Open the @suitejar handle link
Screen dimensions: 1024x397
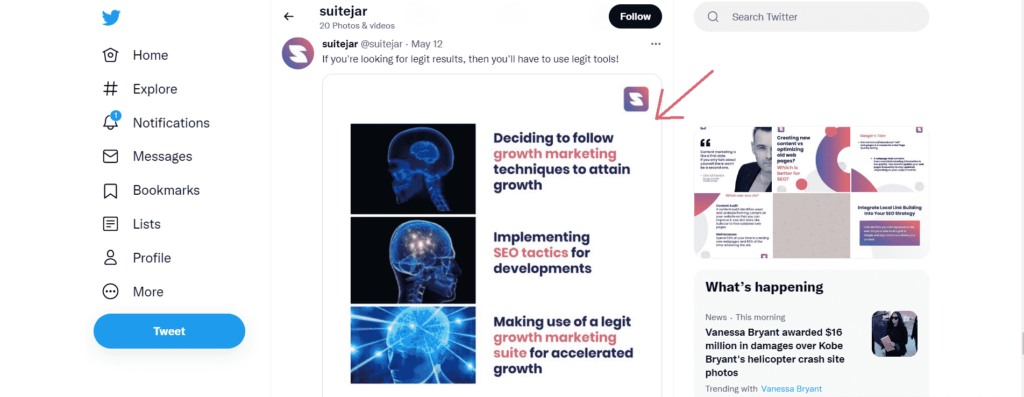[381, 44]
